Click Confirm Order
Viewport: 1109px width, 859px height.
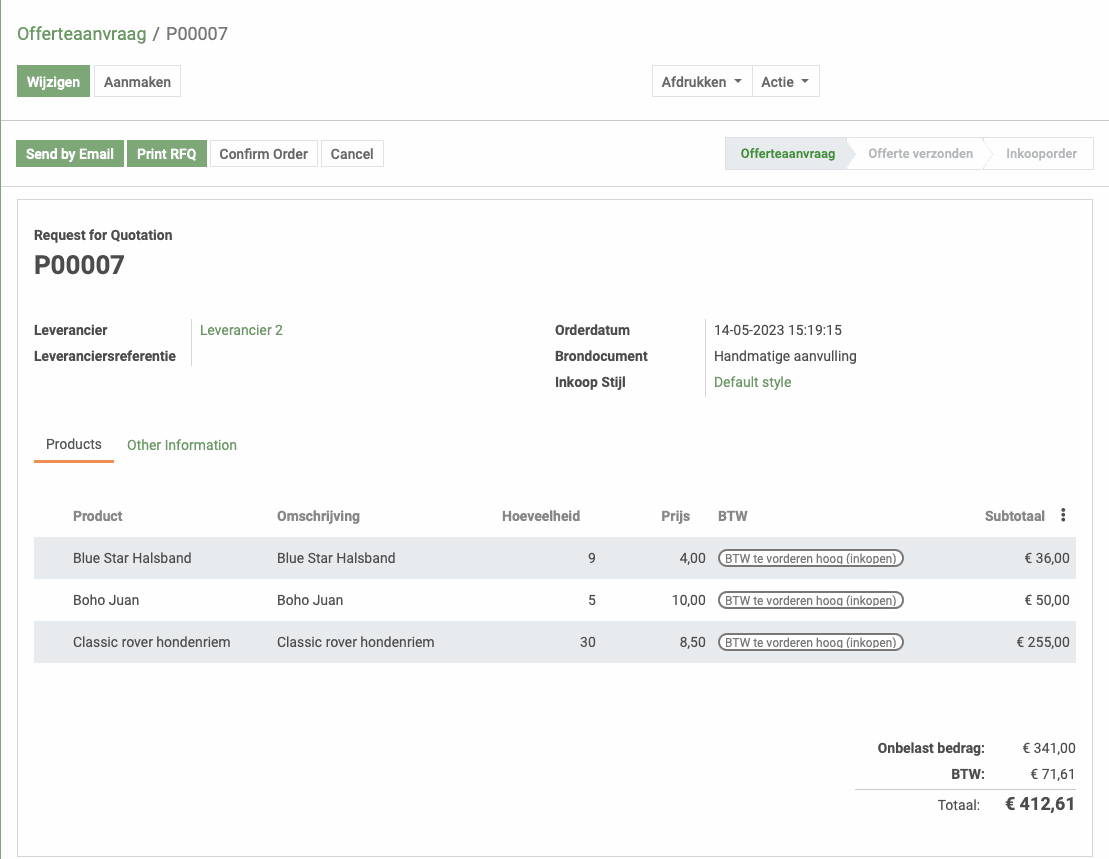coord(264,153)
